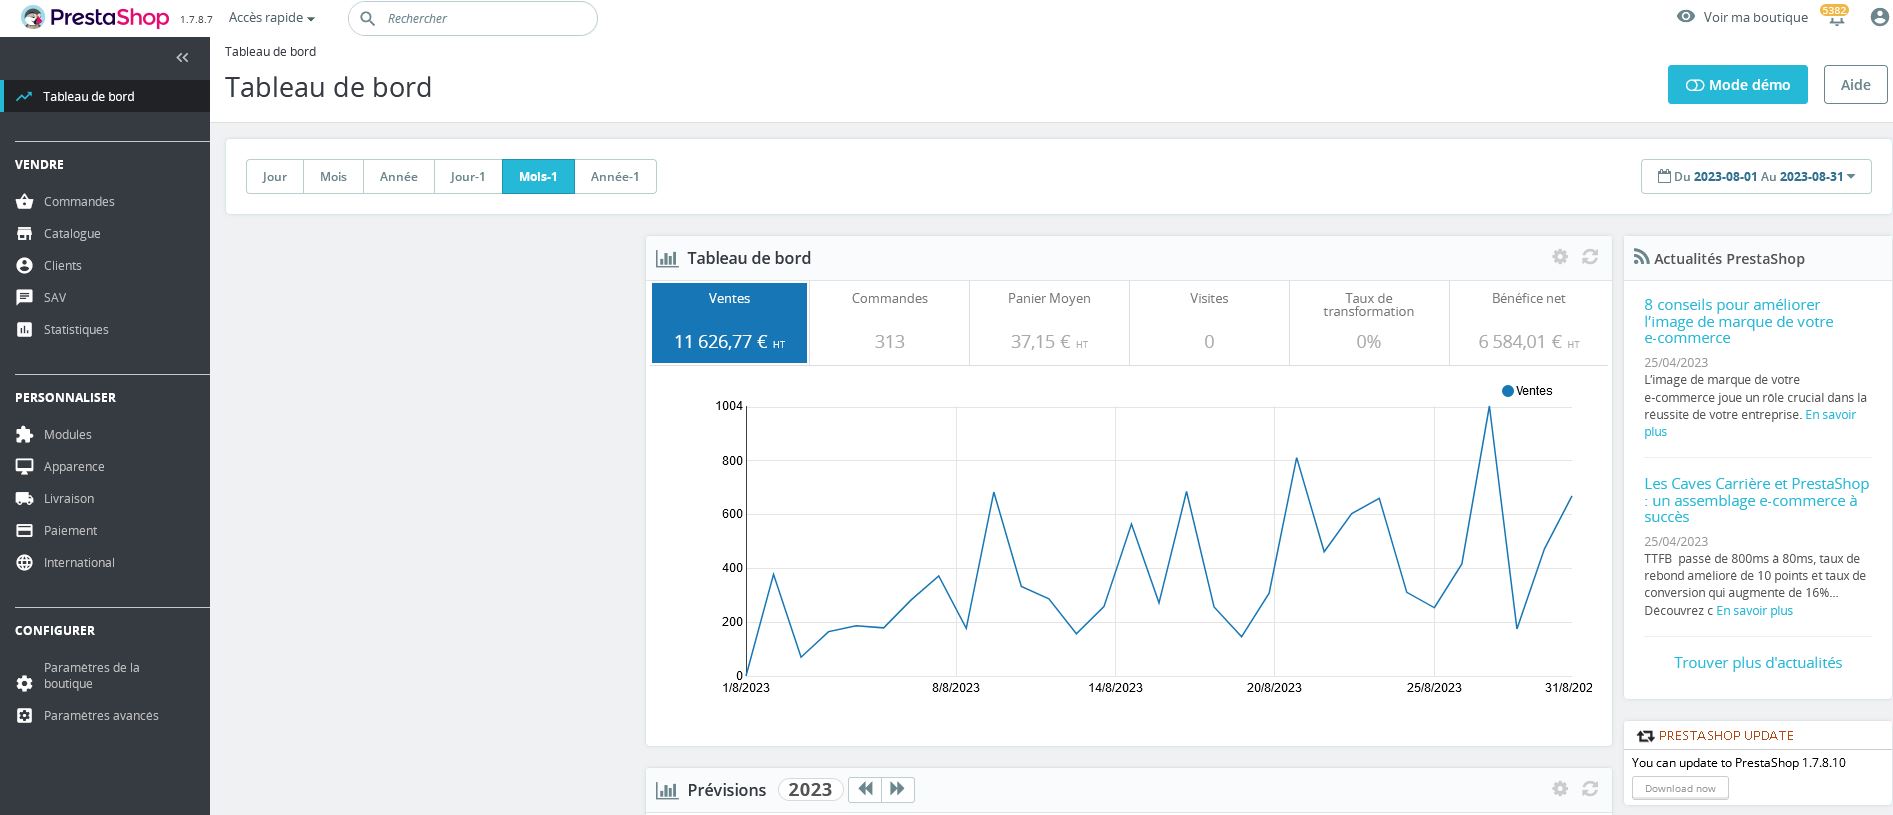1893x815 pixels.
Task: Click the magnifier search icon
Action: 368,19
